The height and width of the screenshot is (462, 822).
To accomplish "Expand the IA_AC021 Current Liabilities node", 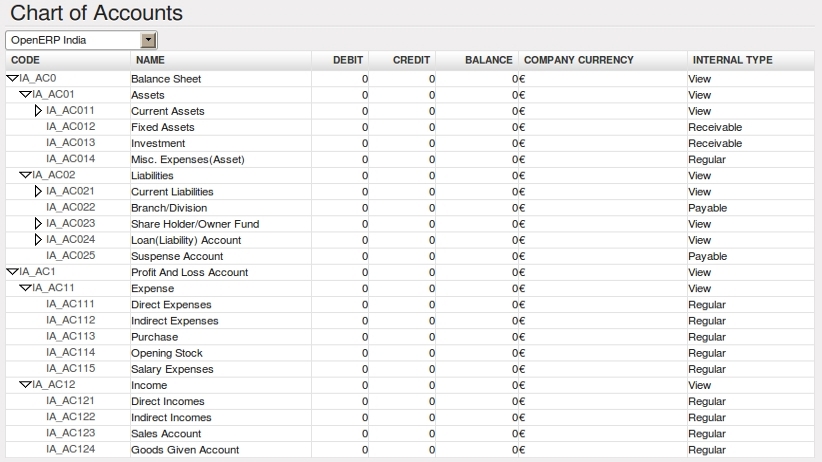I will [38, 191].
